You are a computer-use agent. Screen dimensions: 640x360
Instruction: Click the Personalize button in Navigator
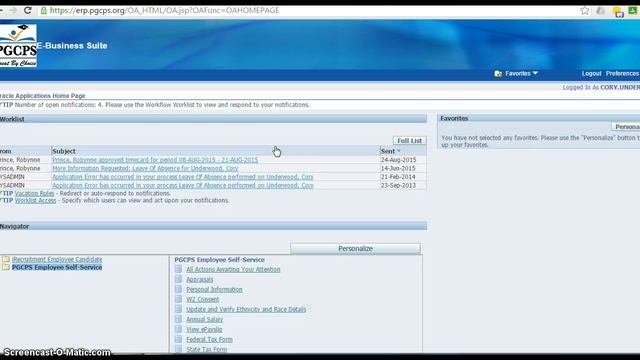[355, 249]
